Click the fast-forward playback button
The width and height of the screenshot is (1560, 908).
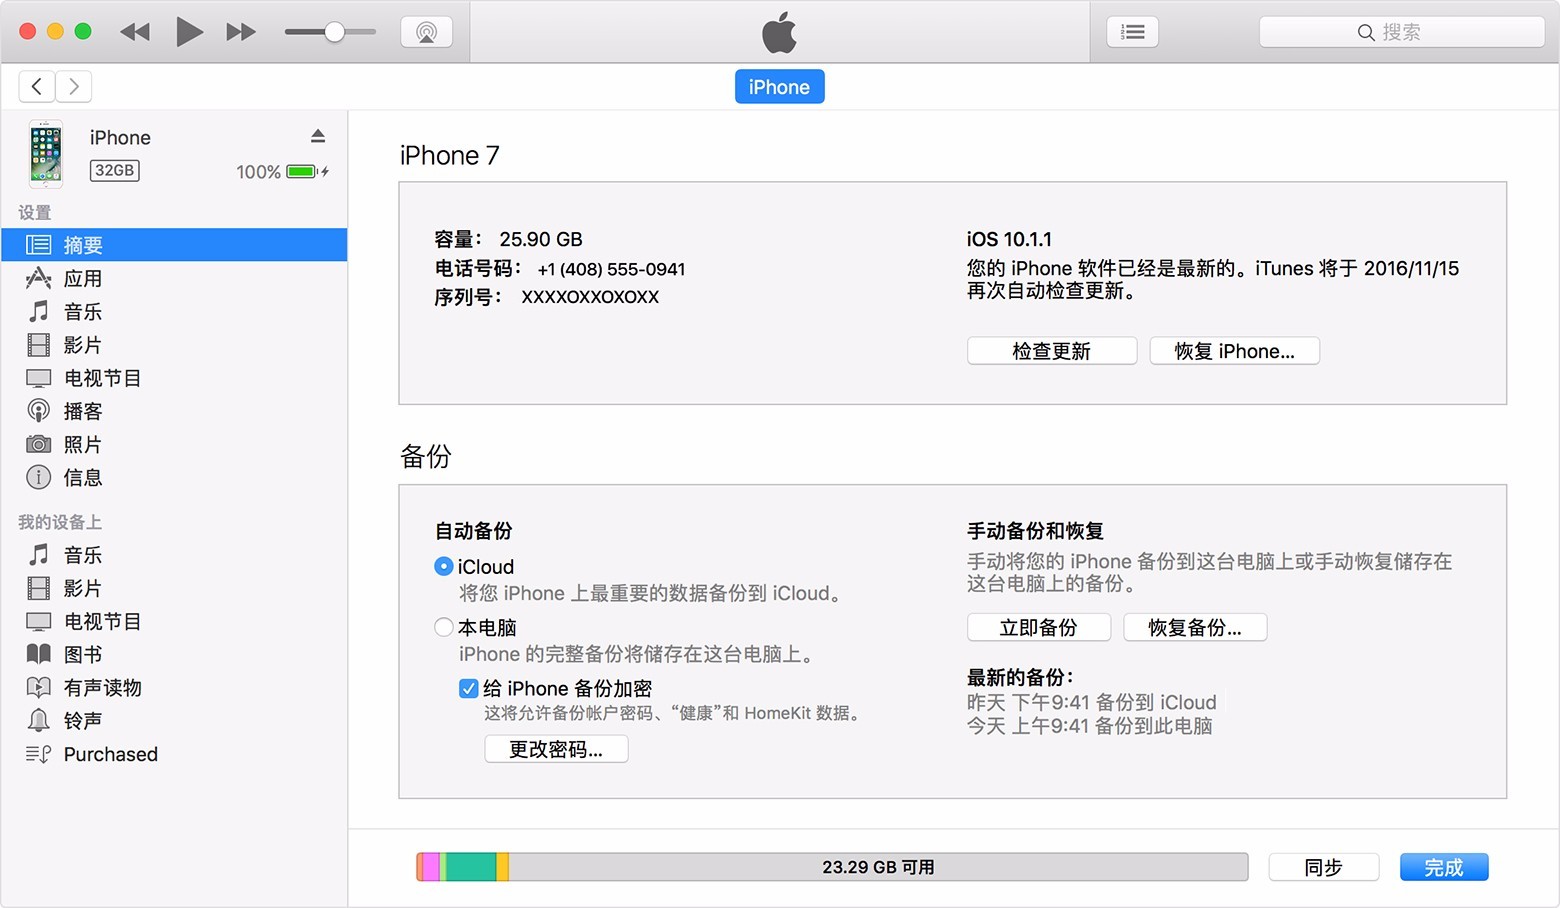(241, 32)
